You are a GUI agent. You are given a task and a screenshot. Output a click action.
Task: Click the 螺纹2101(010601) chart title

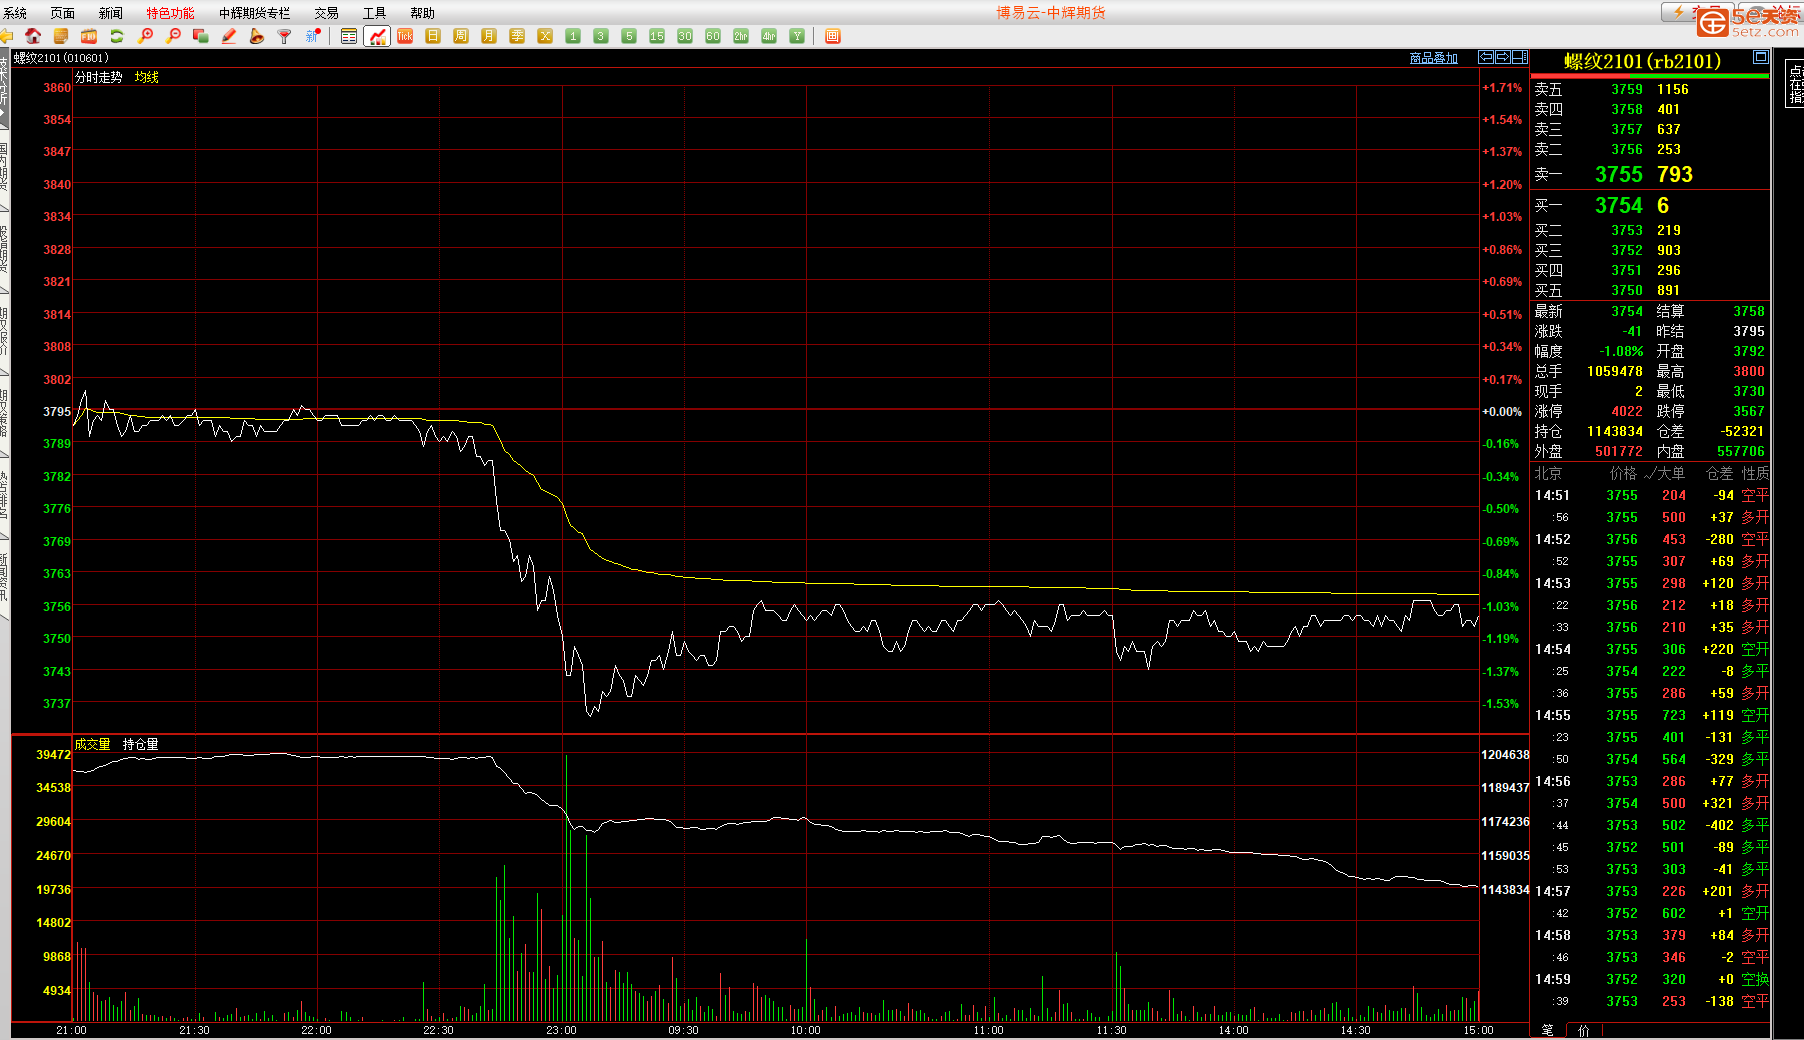tap(61, 58)
